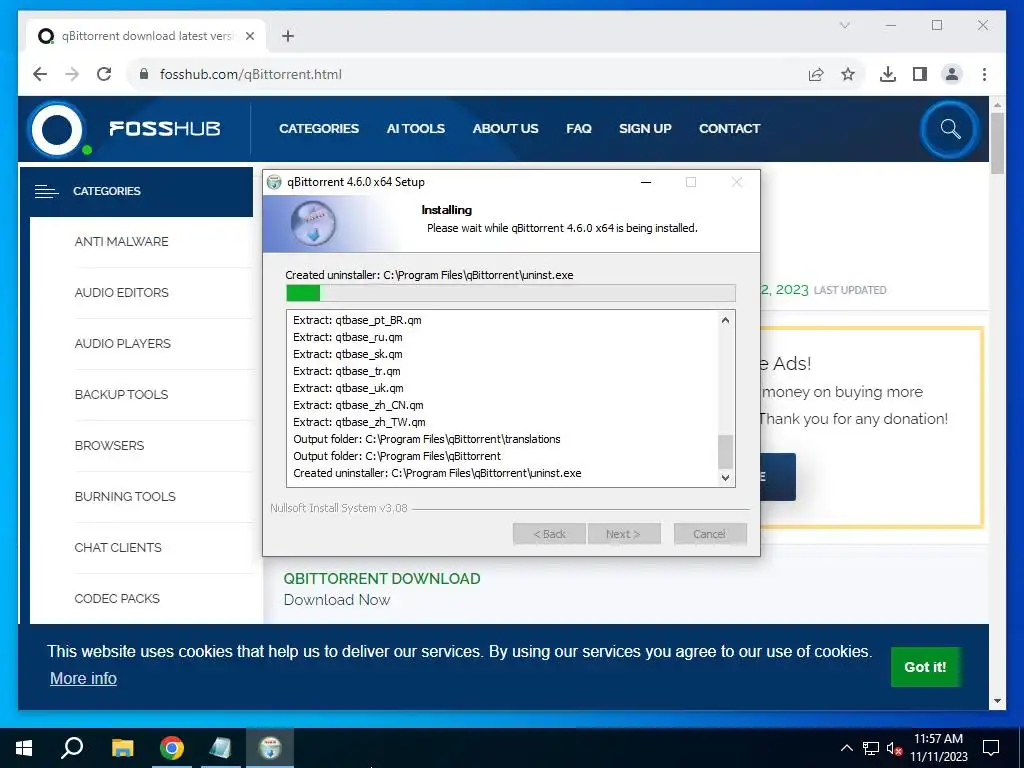Open FAQ navigation item

(x=579, y=129)
